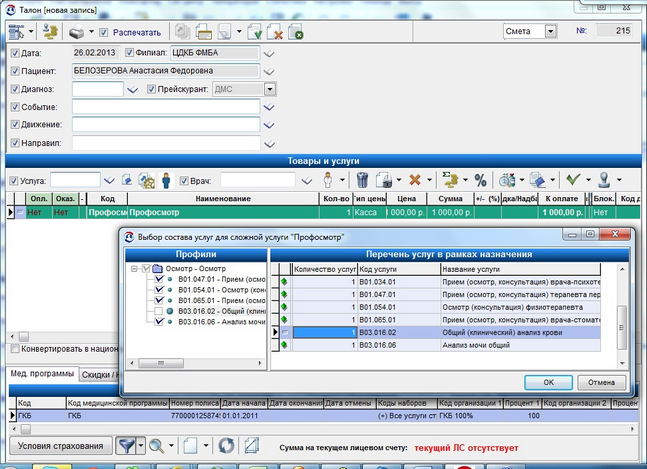The image size is (647, 469).
Task: Click the magnifier search icon in bottom toolbar
Action: pos(156,446)
